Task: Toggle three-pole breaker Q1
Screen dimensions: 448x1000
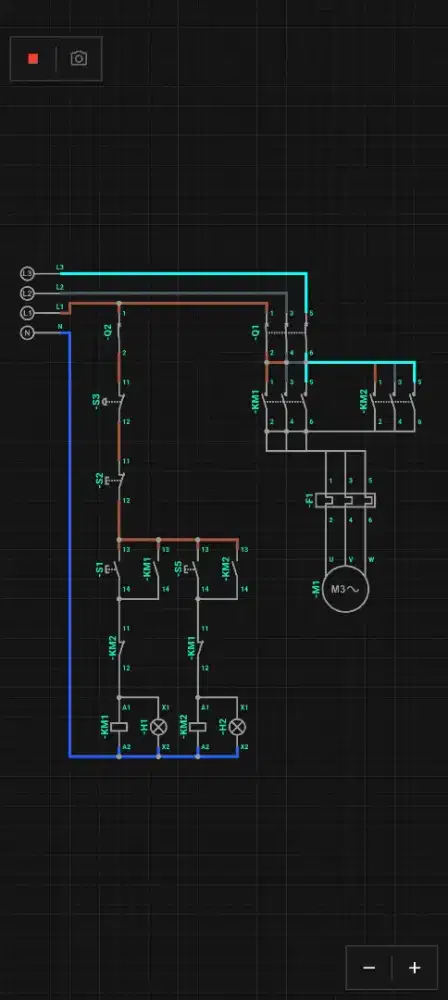Action: (287, 333)
